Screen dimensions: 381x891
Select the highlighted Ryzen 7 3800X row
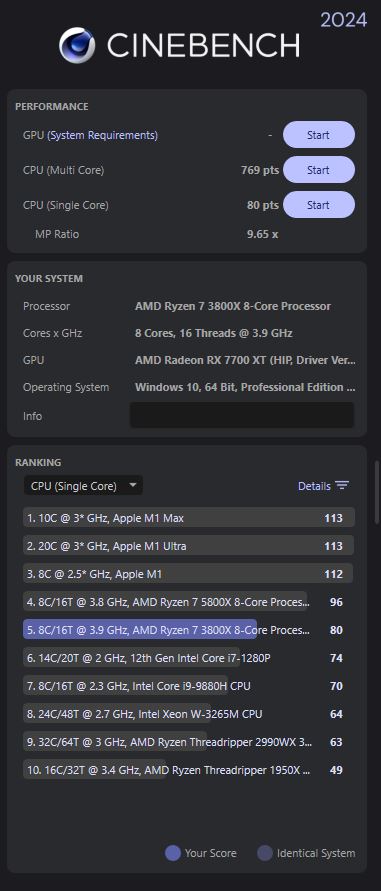189,630
